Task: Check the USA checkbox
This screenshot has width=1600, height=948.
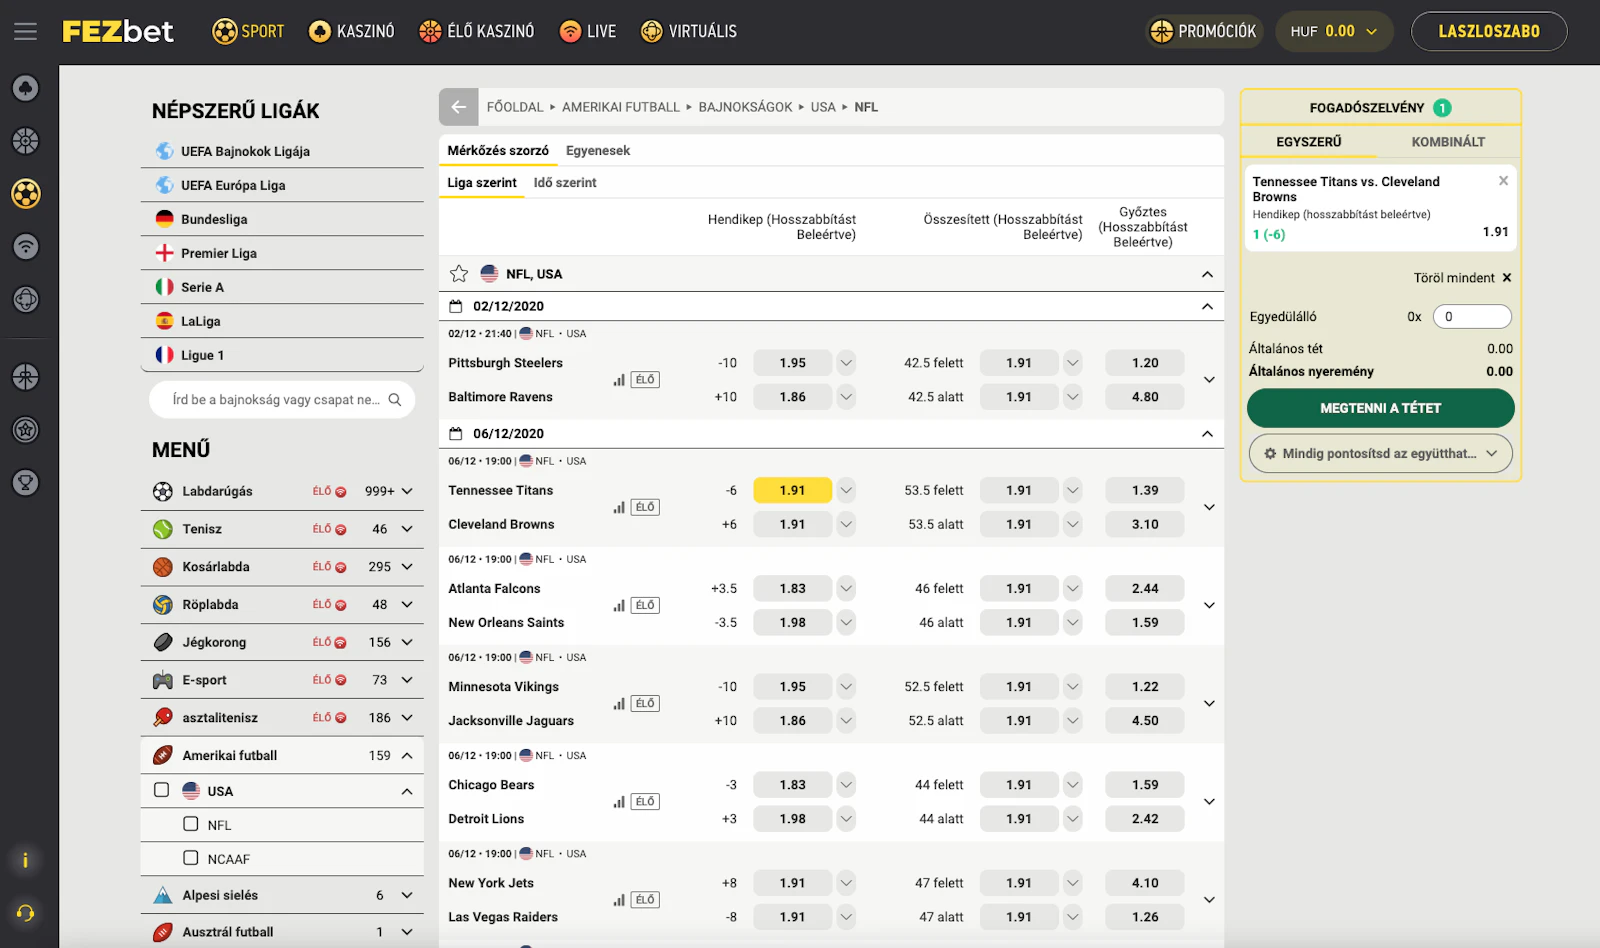Action: click(162, 790)
